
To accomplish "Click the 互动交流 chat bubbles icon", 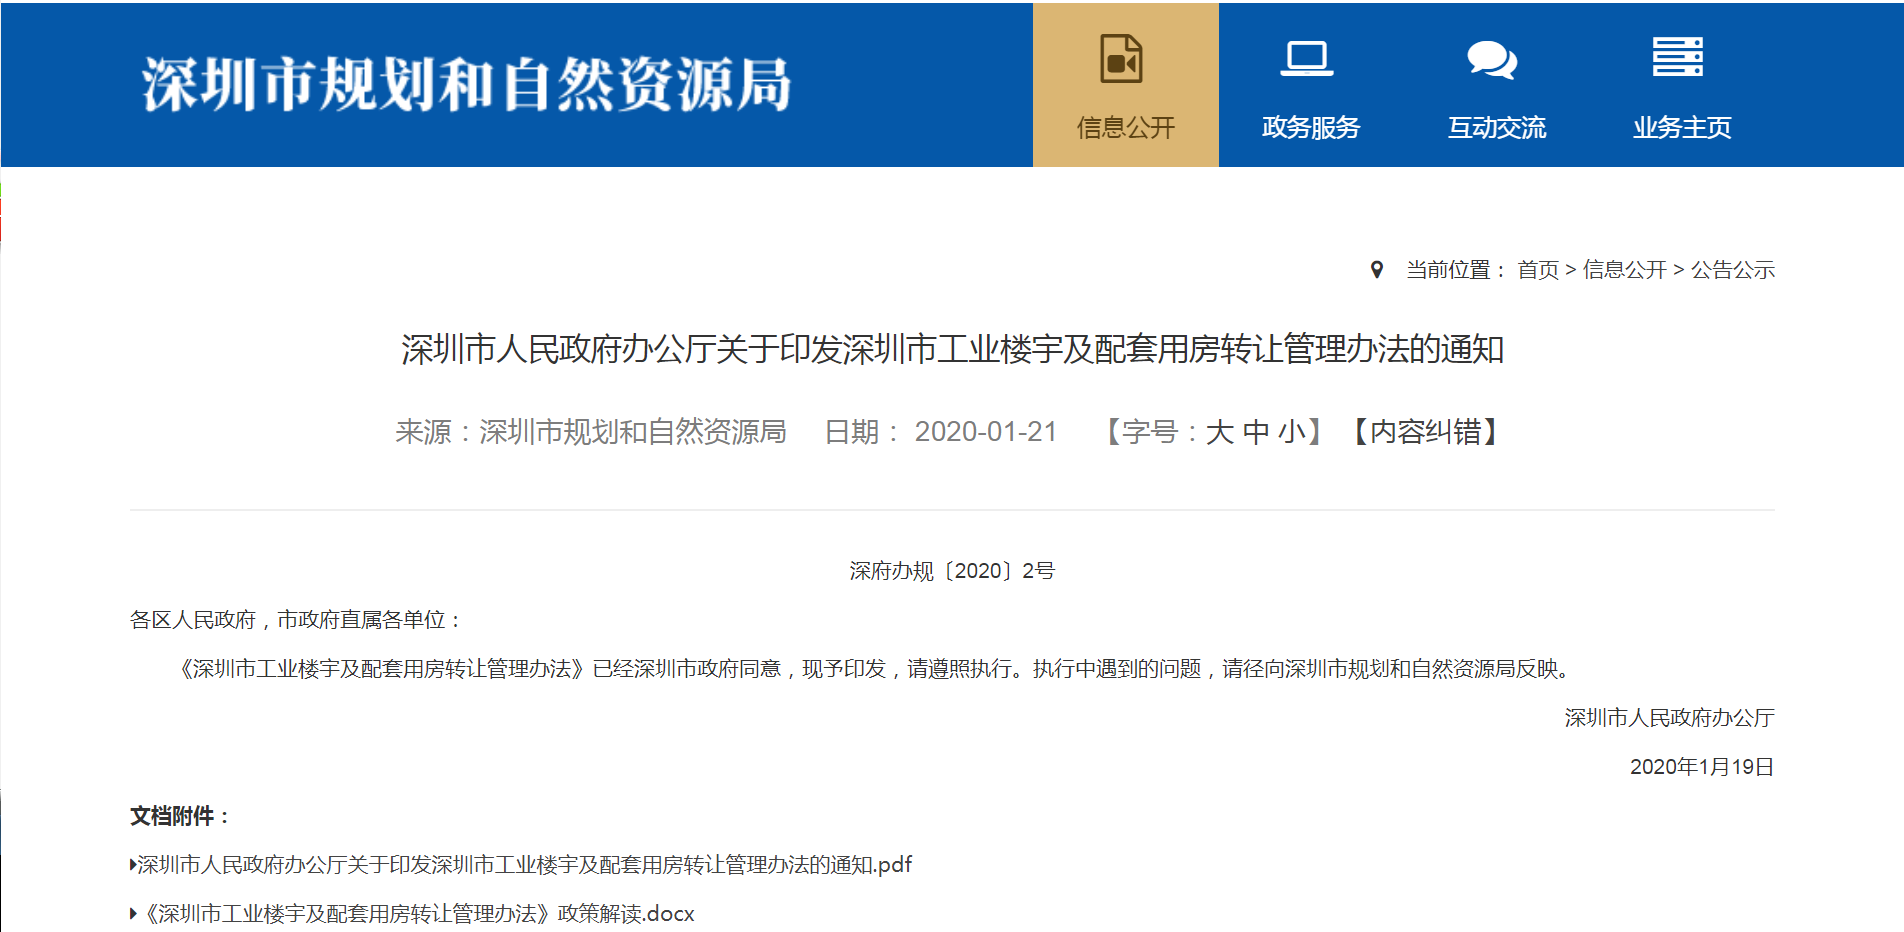I will [1492, 59].
